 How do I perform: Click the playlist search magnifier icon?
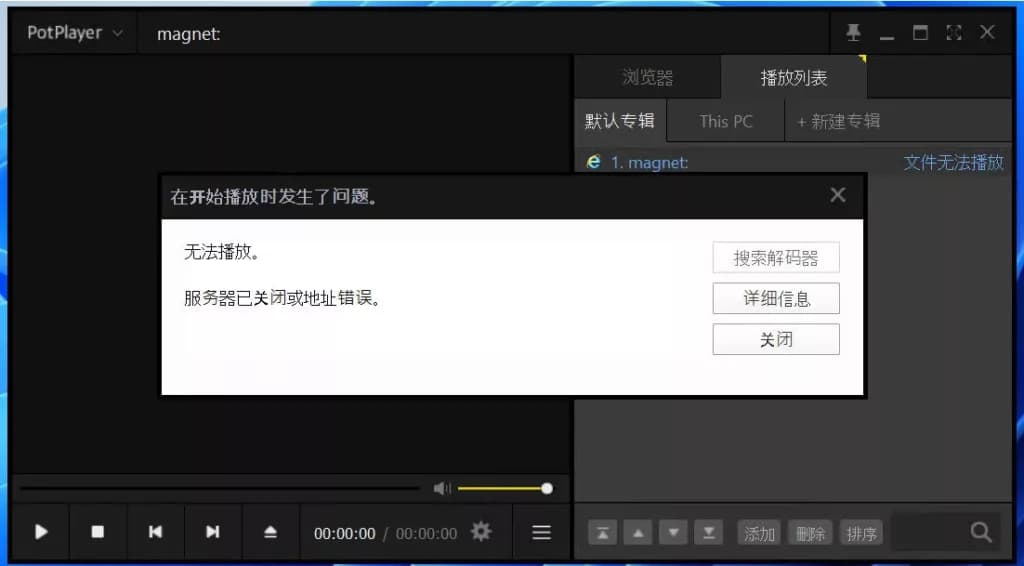[981, 533]
